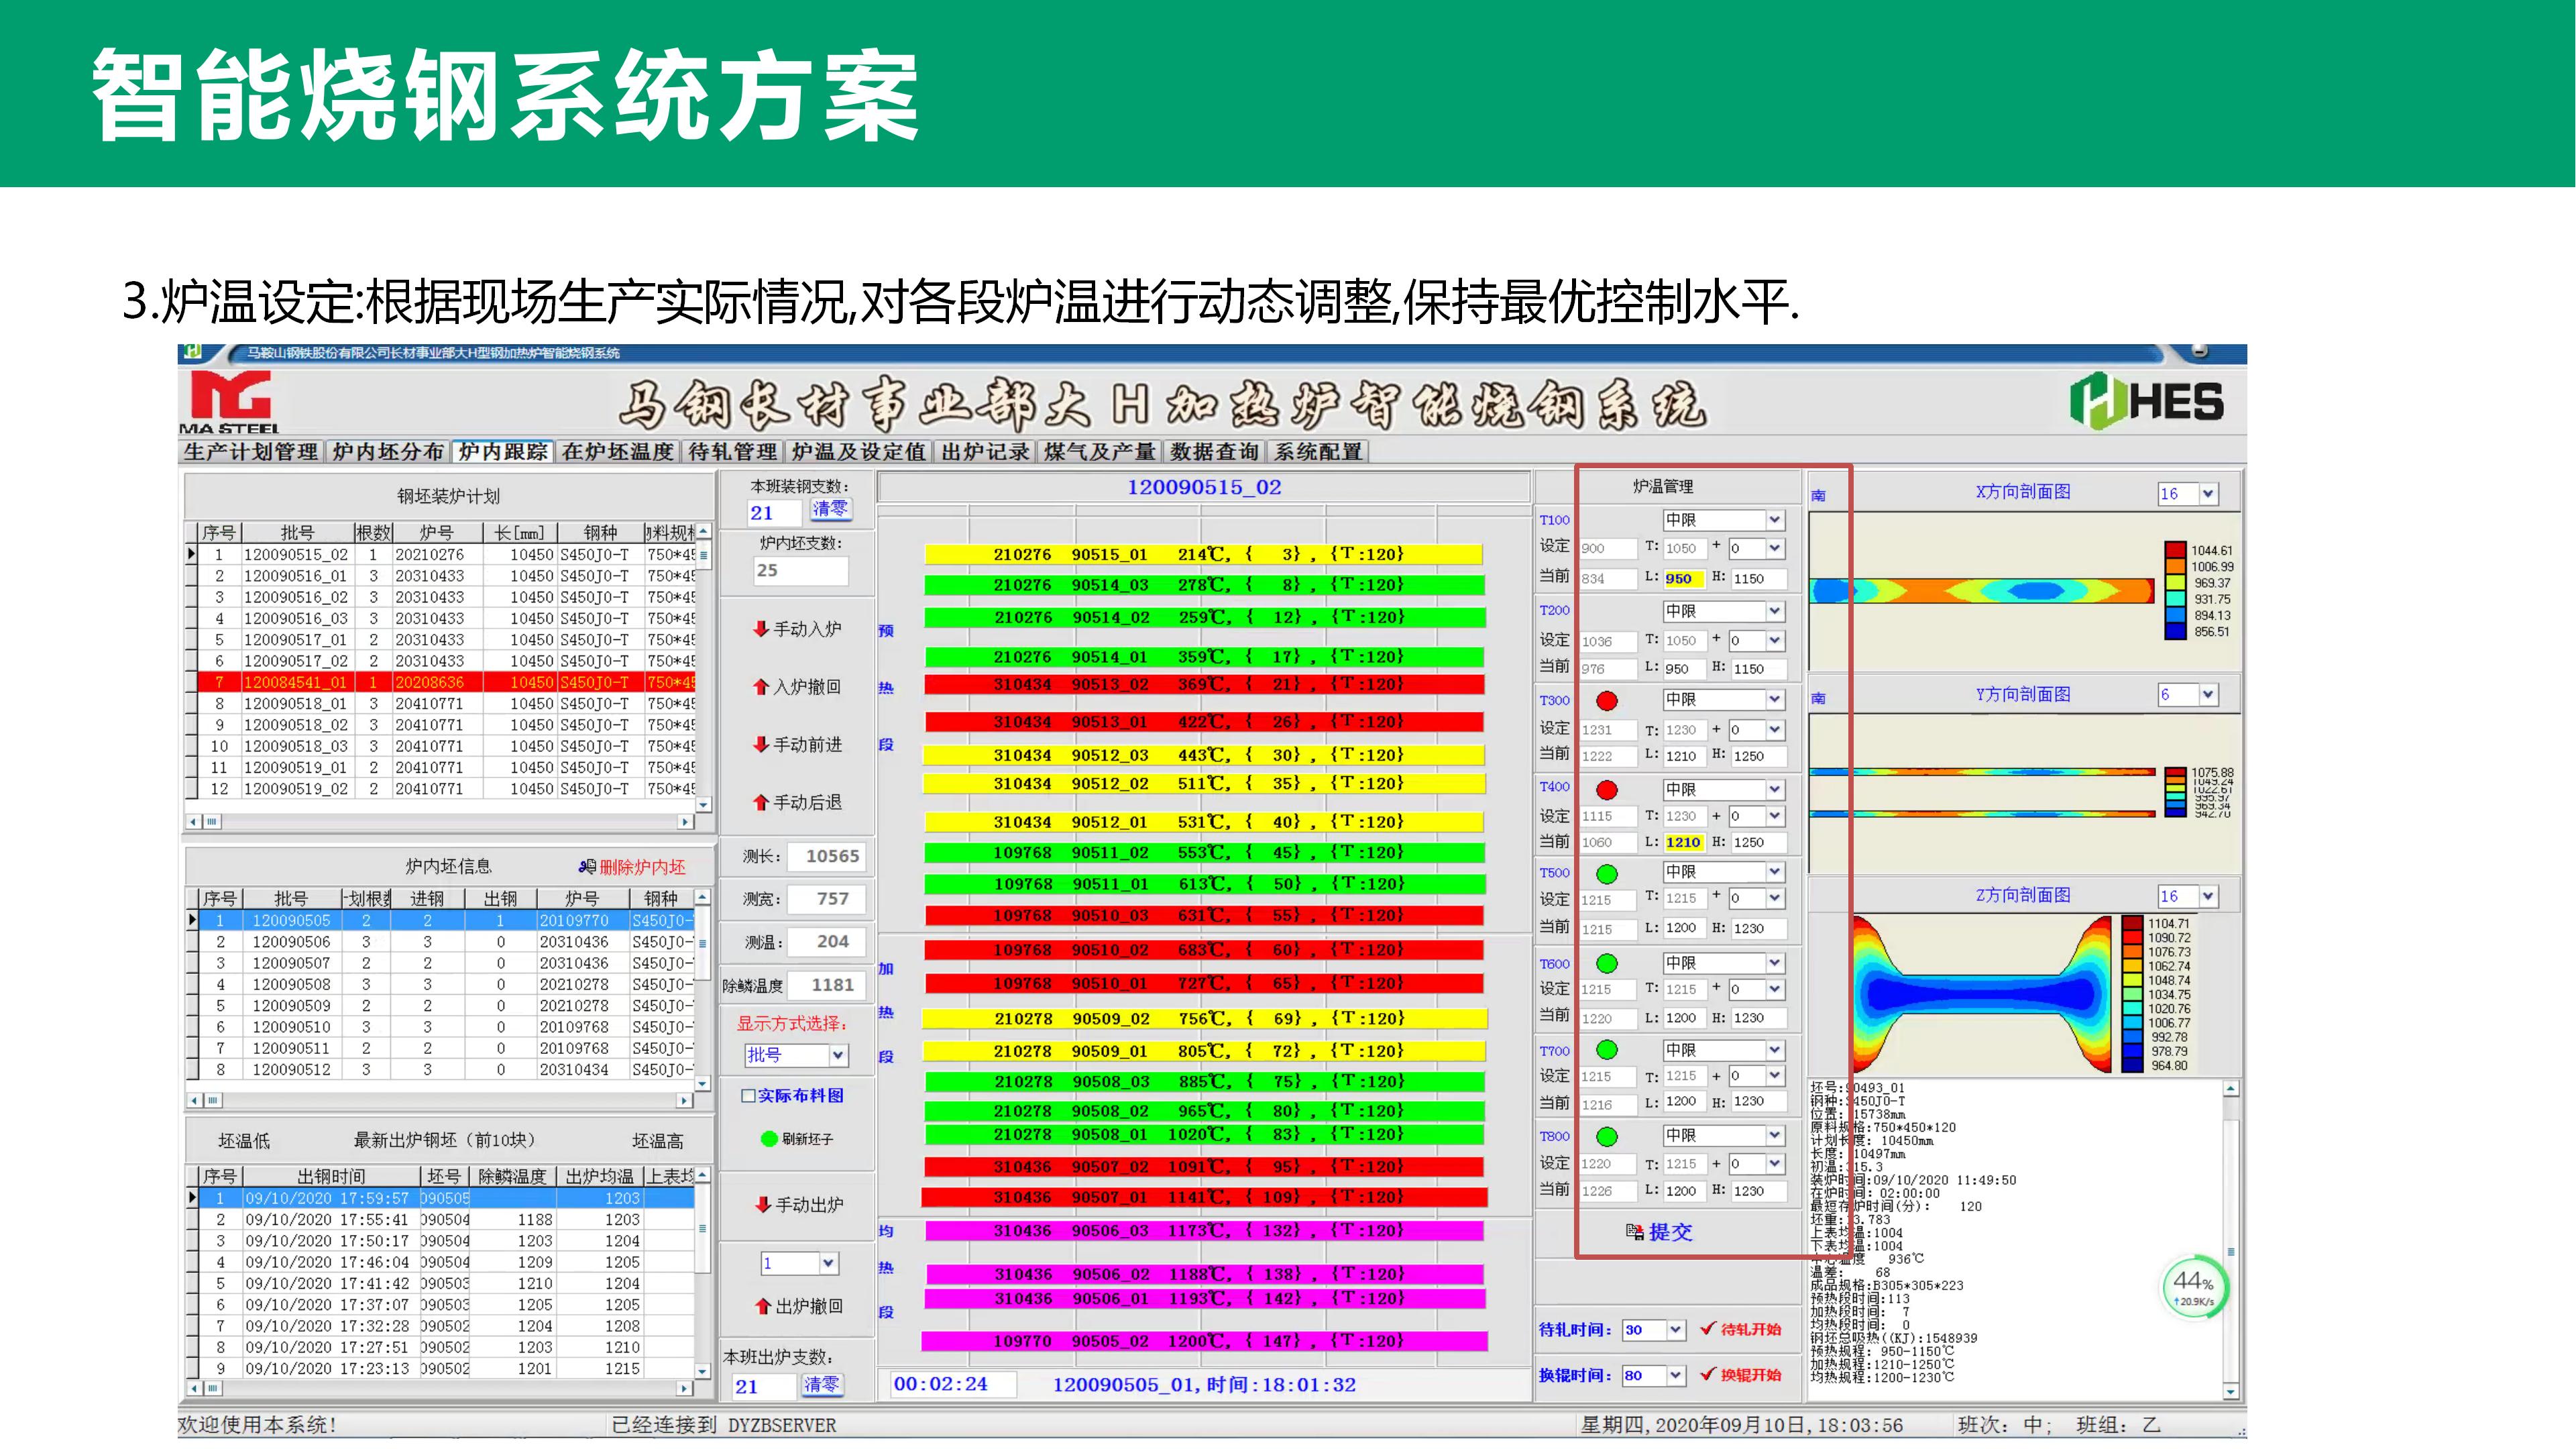
Task: Click the 手动后退 up-arrow button
Action: tap(797, 803)
